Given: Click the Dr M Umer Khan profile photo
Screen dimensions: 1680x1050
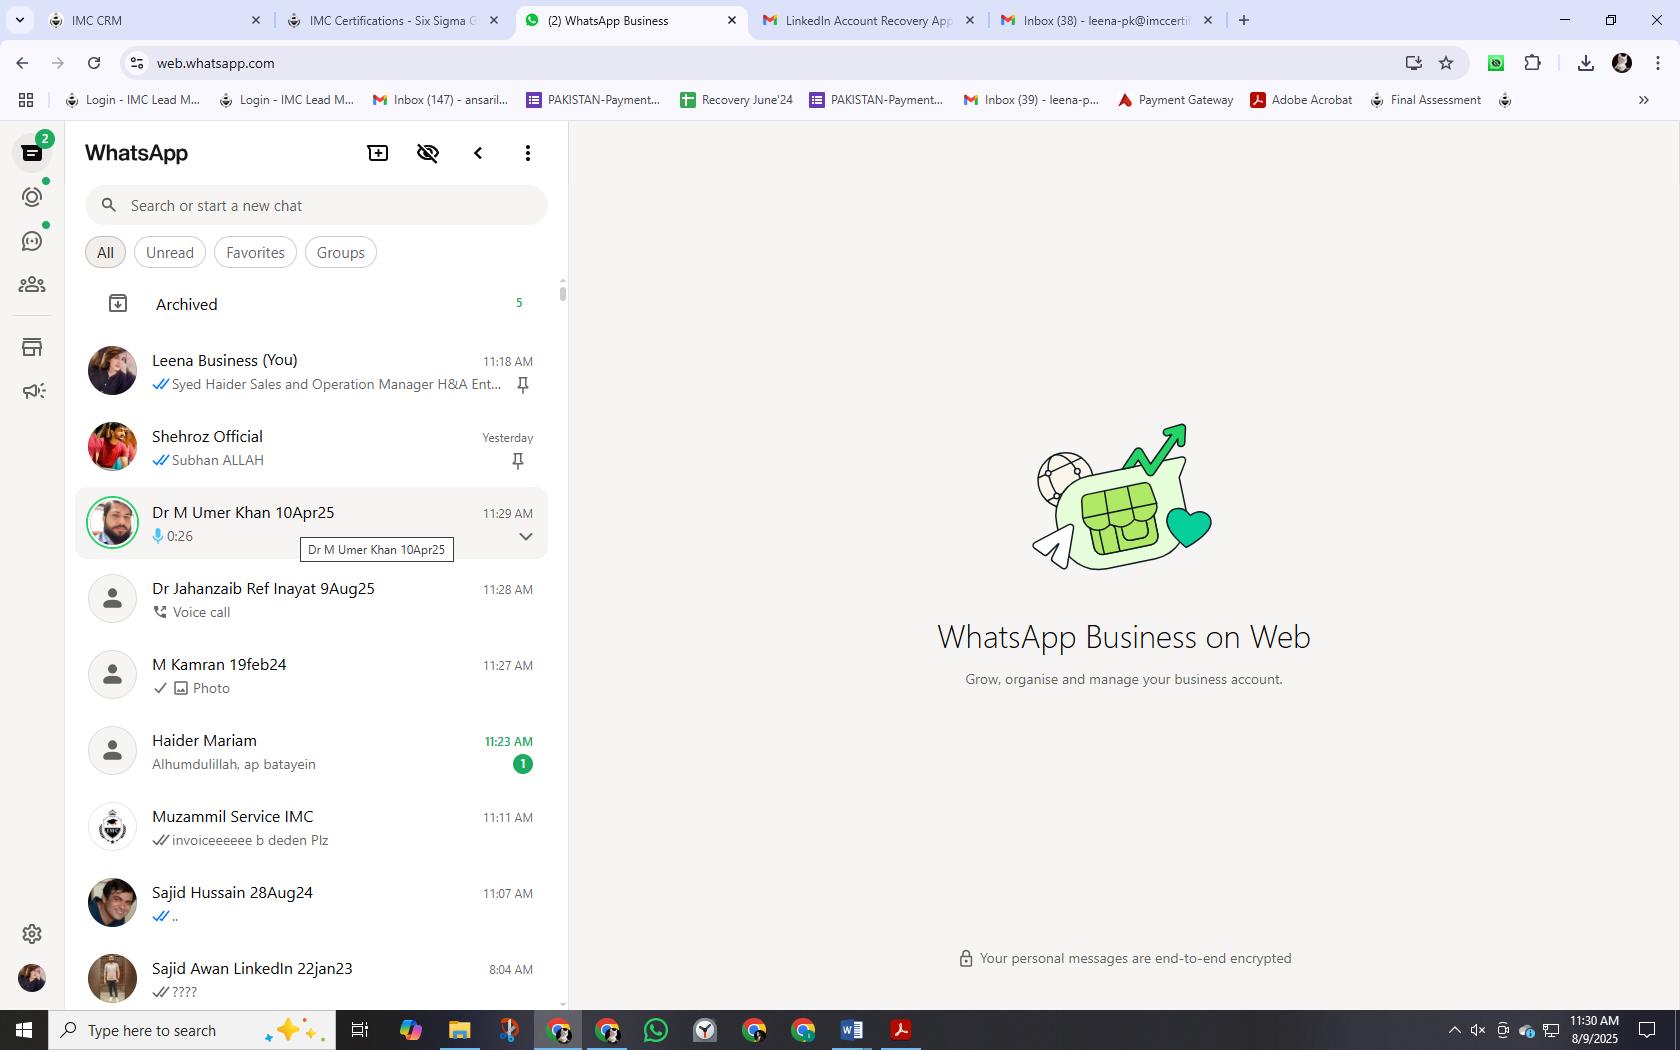Looking at the screenshot, I should point(112,522).
